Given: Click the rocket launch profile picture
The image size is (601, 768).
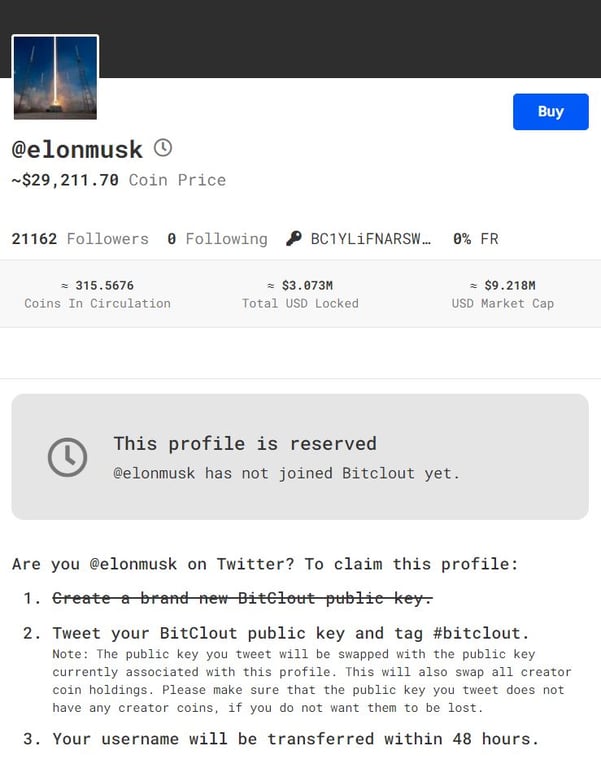Looking at the screenshot, I should pos(55,77).
